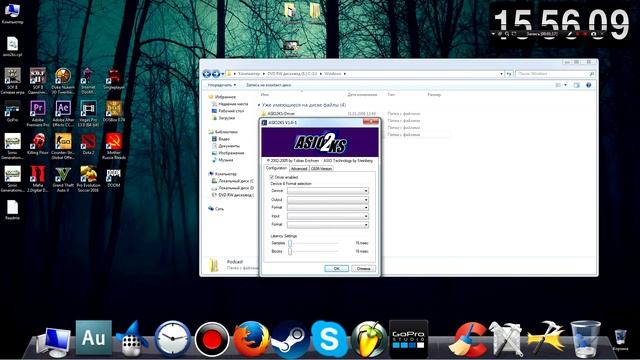
Task: Select the Dota 2 desktop icon
Action: pos(88,144)
